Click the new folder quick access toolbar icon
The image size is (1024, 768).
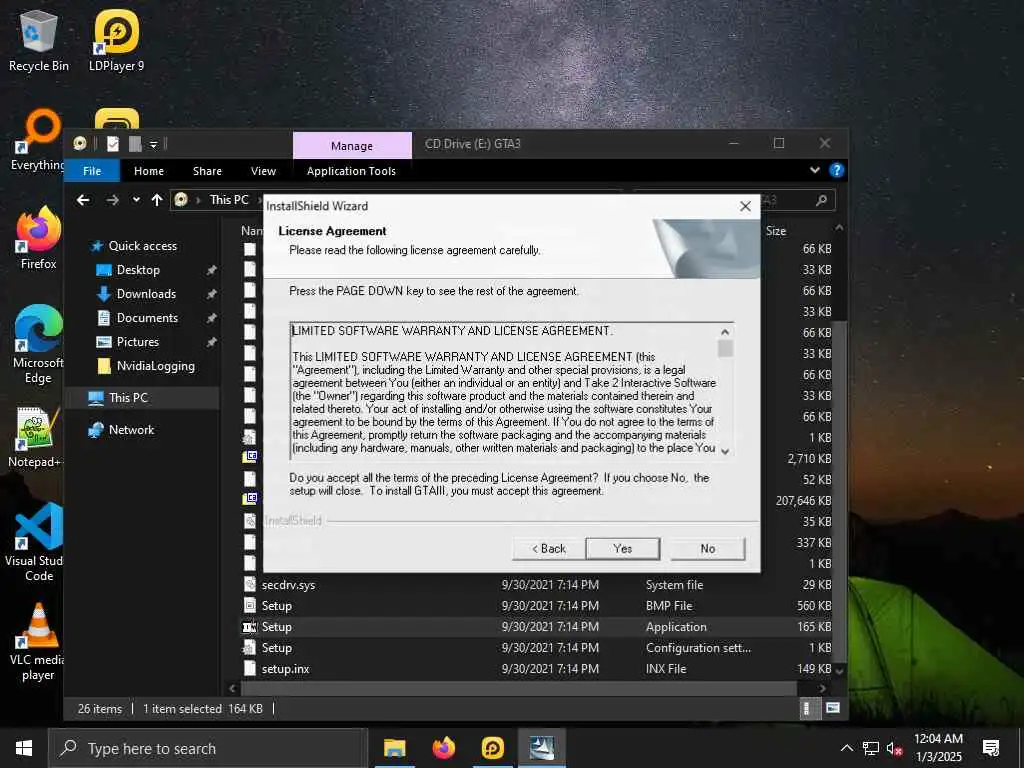(135, 144)
